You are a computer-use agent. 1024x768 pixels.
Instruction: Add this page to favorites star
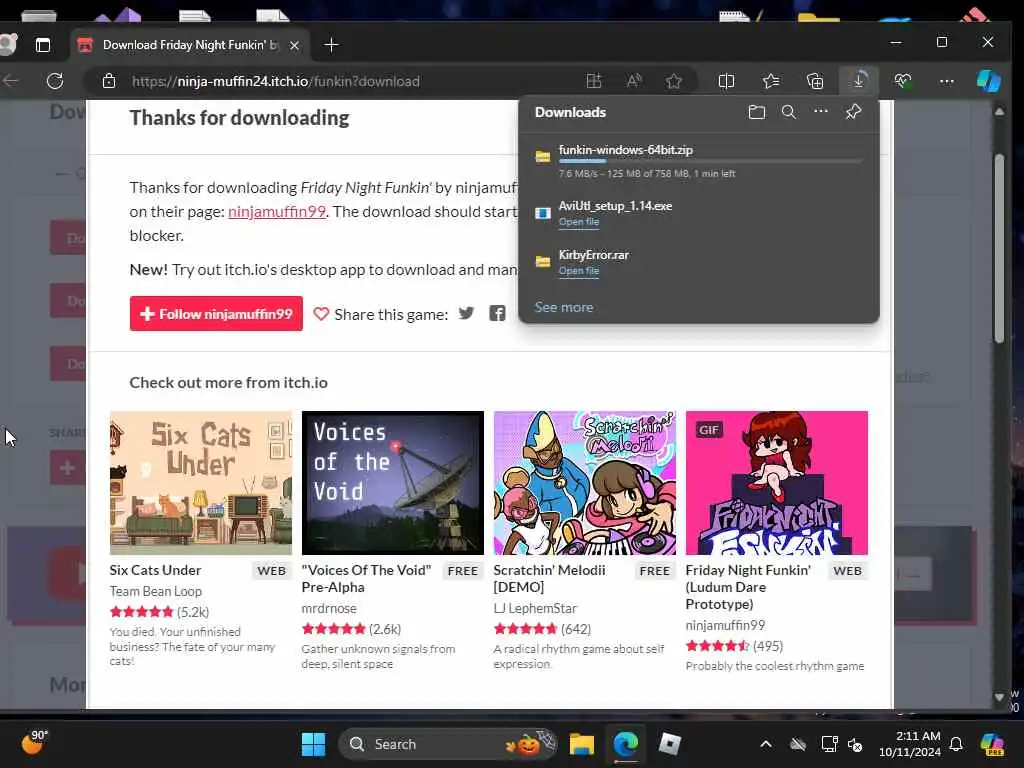tap(674, 81)
